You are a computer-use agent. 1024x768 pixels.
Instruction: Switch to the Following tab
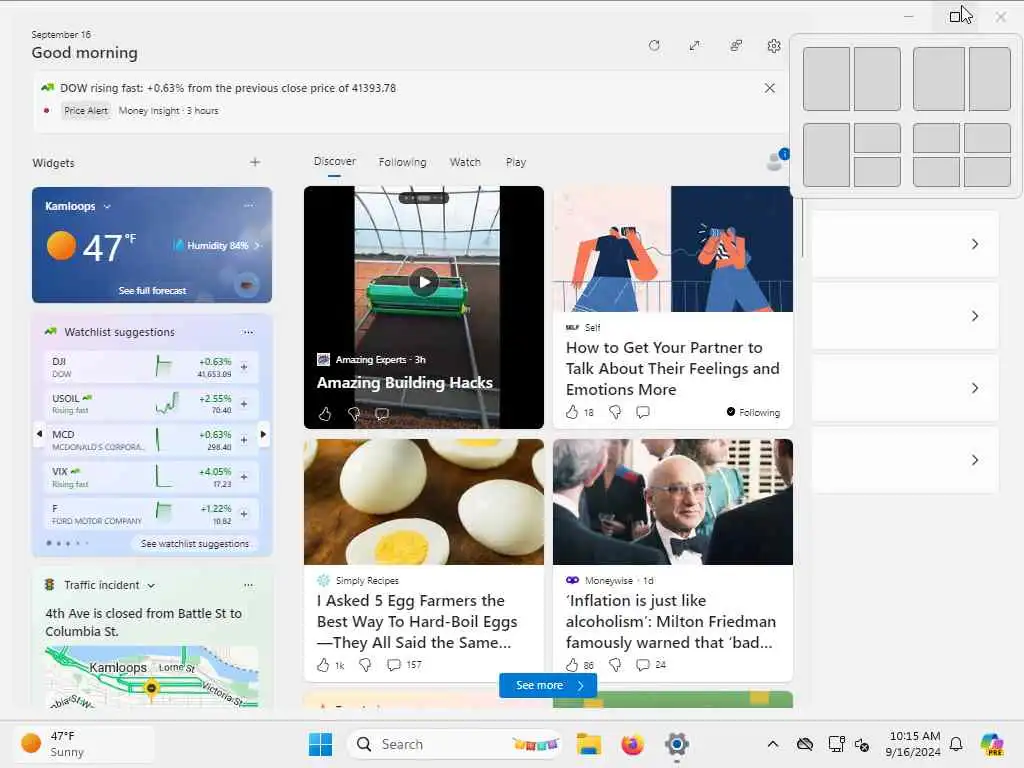[402, 162]
